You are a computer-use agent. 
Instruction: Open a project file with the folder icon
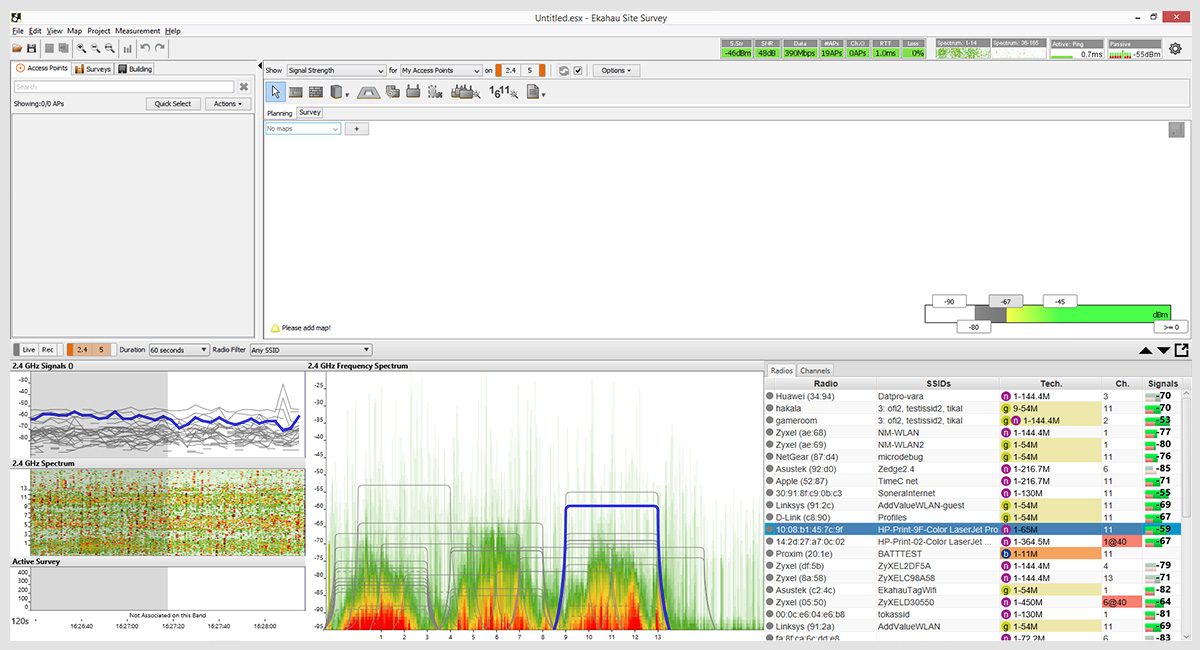coord(17,48)
